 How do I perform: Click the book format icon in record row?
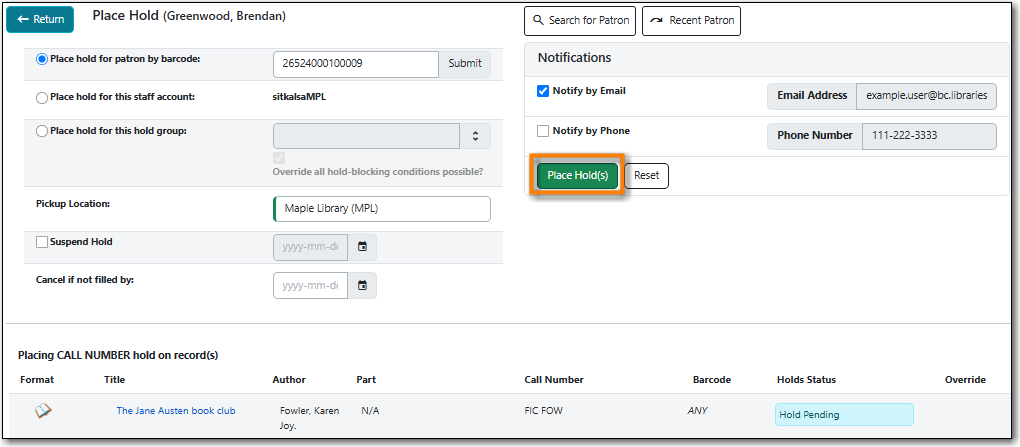[x=43, y=411]
